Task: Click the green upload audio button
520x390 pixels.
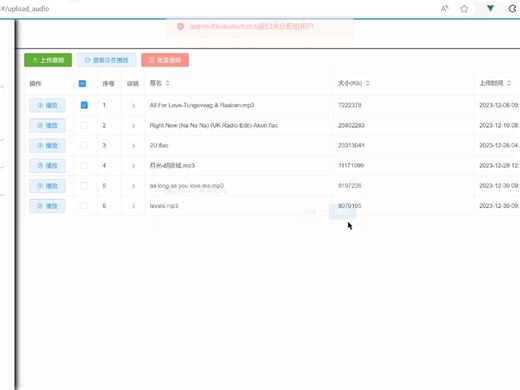Action: pyautogui.click(x=48, y=60)
